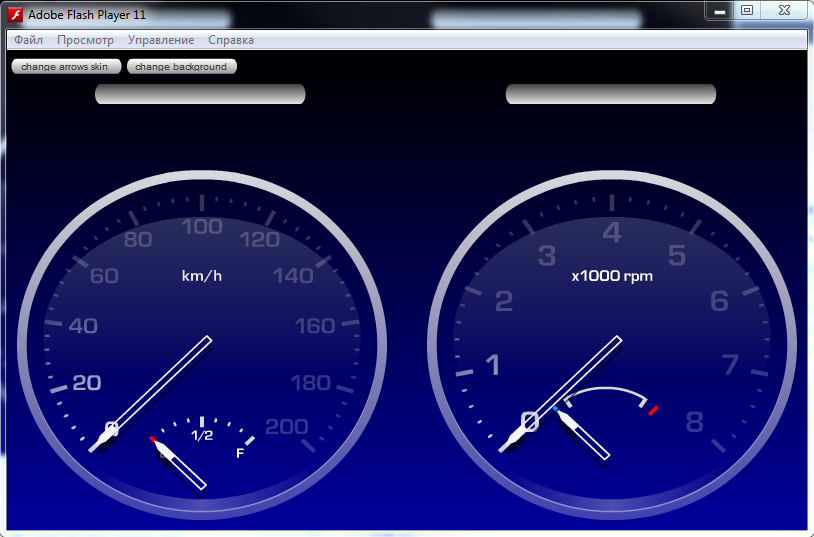
Task: Select the temperature gauge needle in tachometer
Action: (584, 435)
